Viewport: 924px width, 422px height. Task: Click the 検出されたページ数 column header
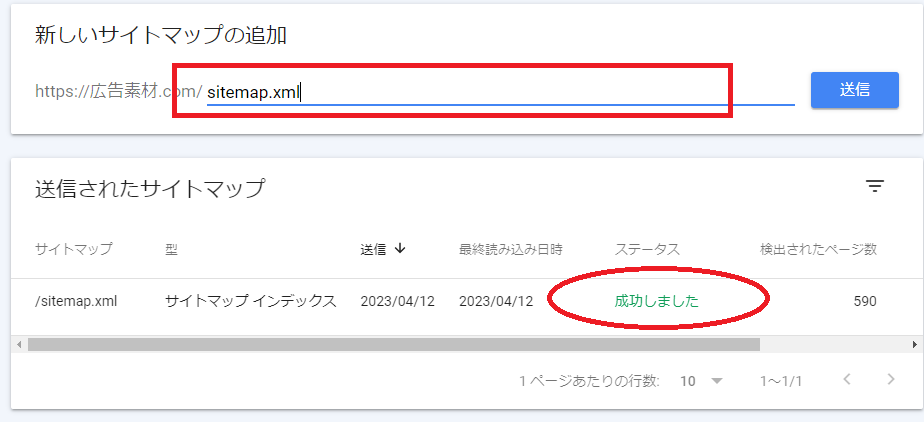(x=818, y=249)
